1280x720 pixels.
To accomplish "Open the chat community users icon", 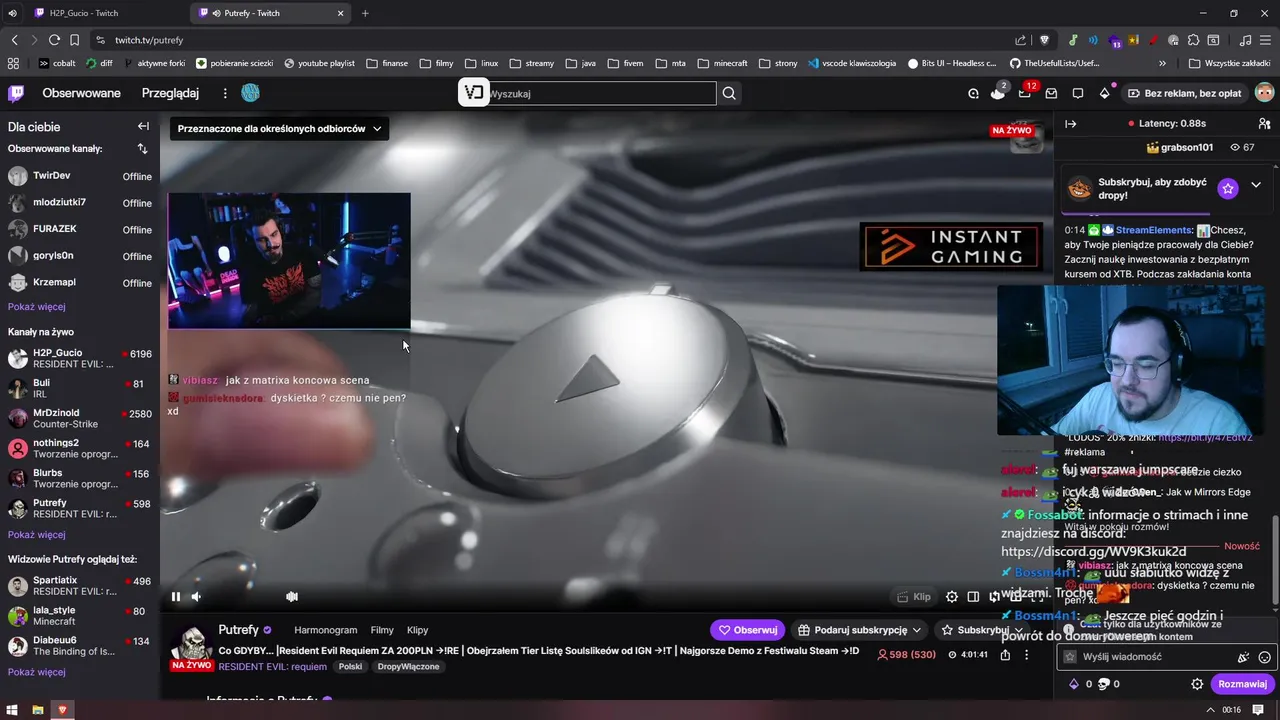I will point(1264,124).
